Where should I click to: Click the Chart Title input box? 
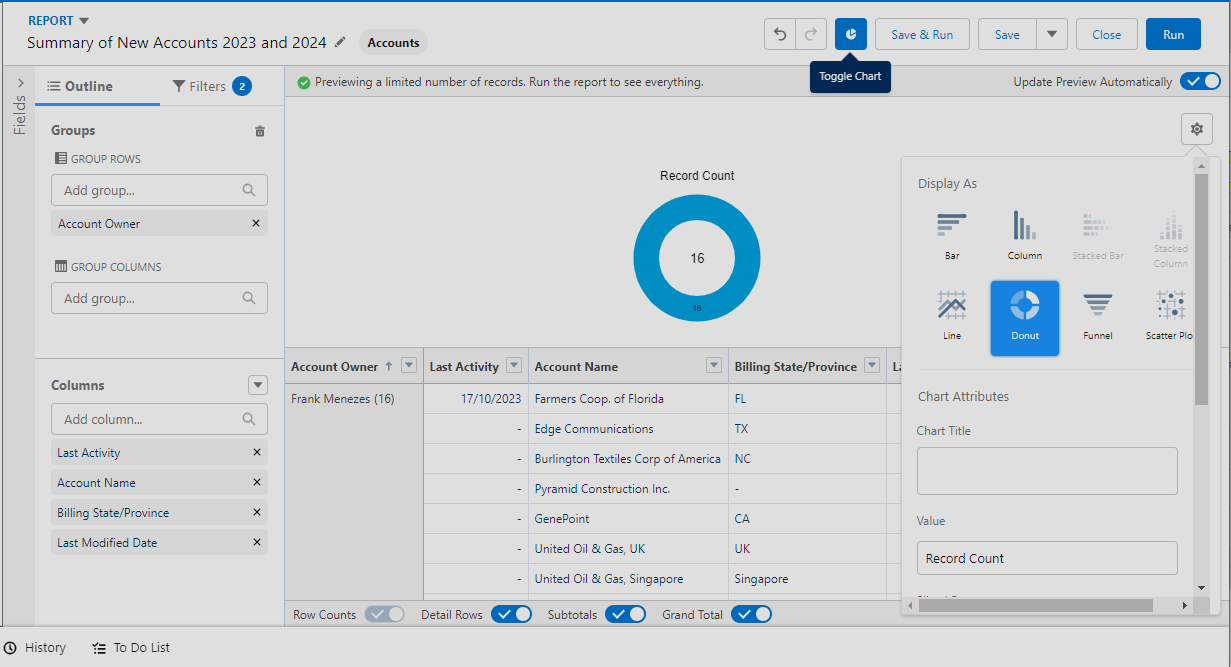(1047, 471)
